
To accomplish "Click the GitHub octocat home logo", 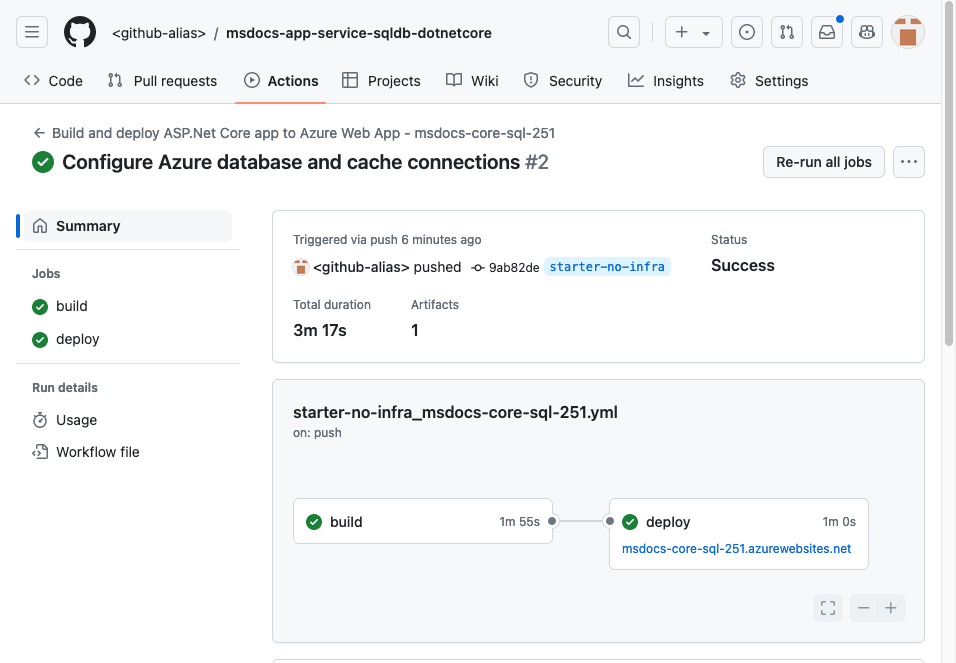I will coord(80,31).
